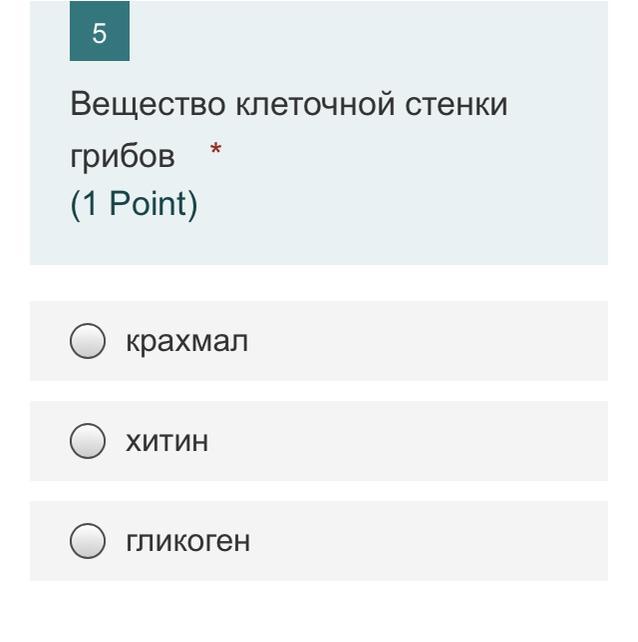Click the blank area of the question header panel
The image size is (638, 642).
click(409, 197)
